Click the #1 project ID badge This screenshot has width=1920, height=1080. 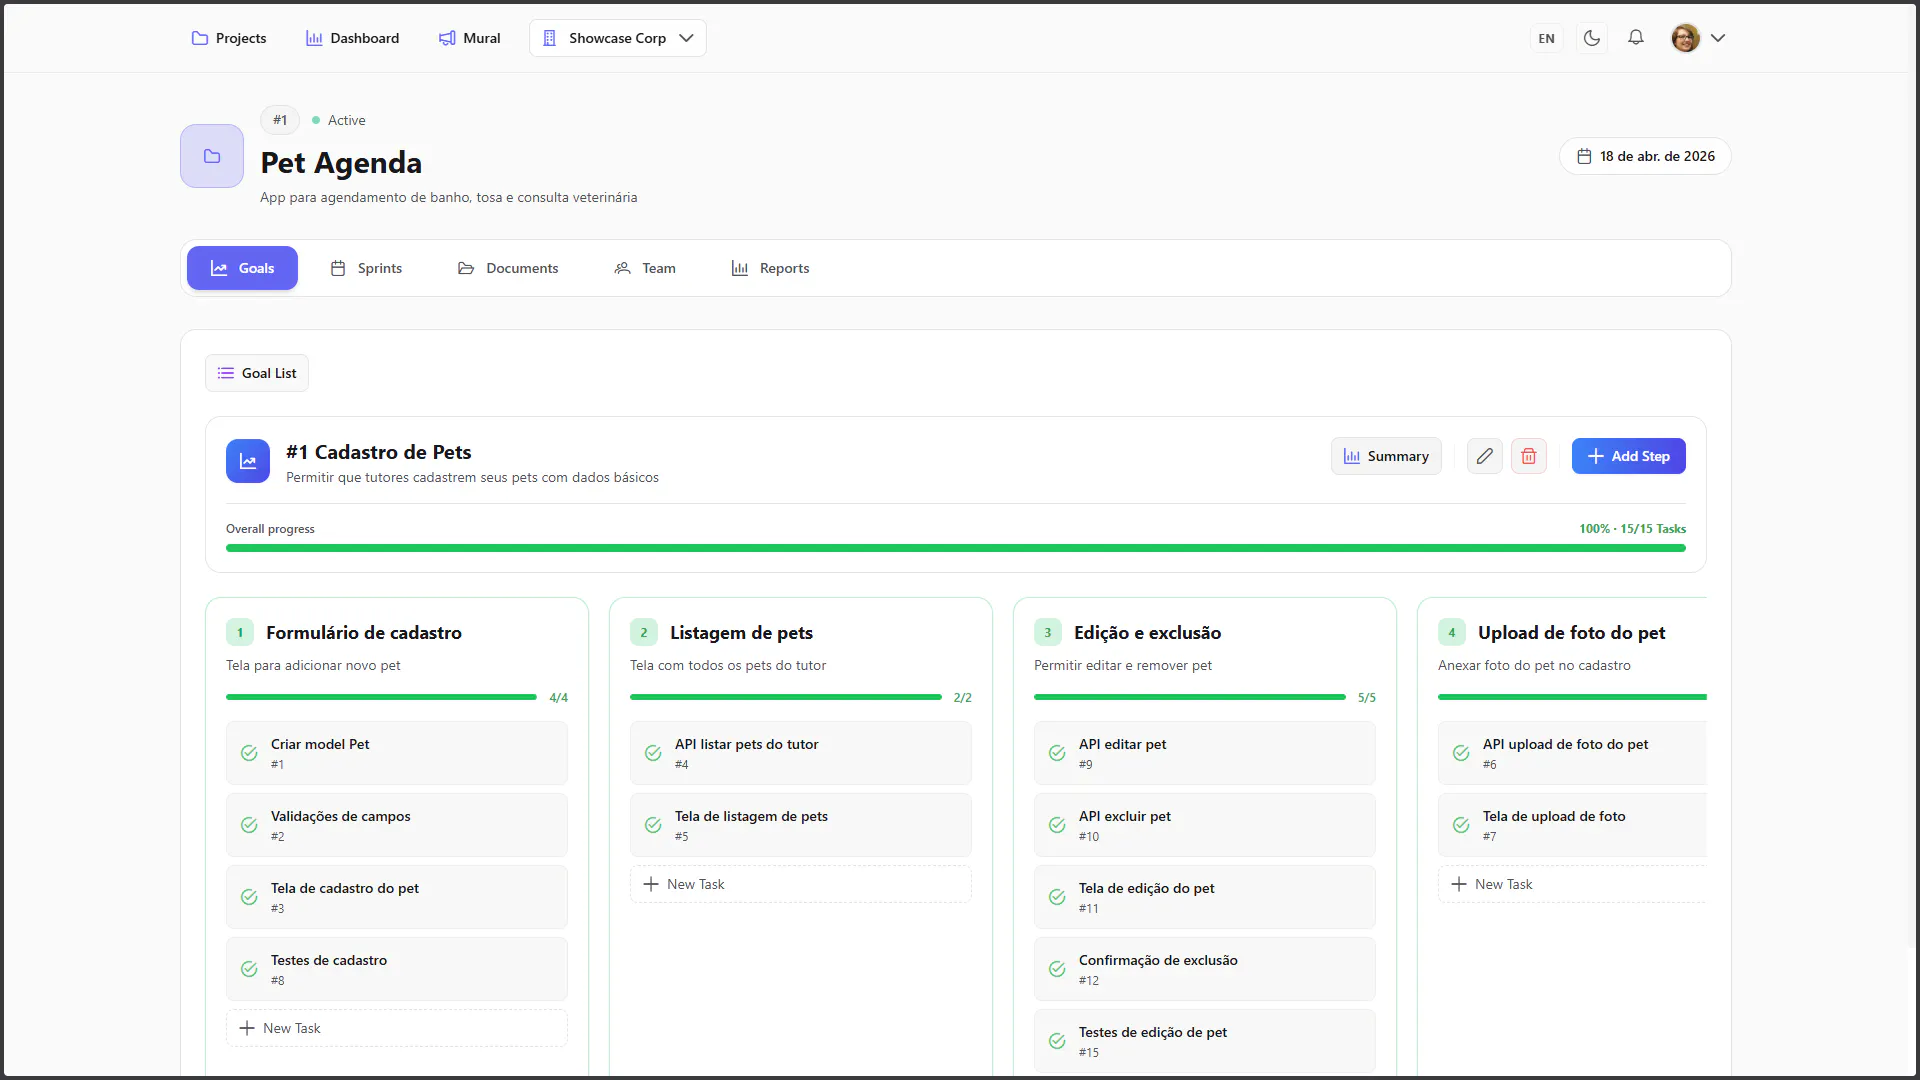coord(280,120)
